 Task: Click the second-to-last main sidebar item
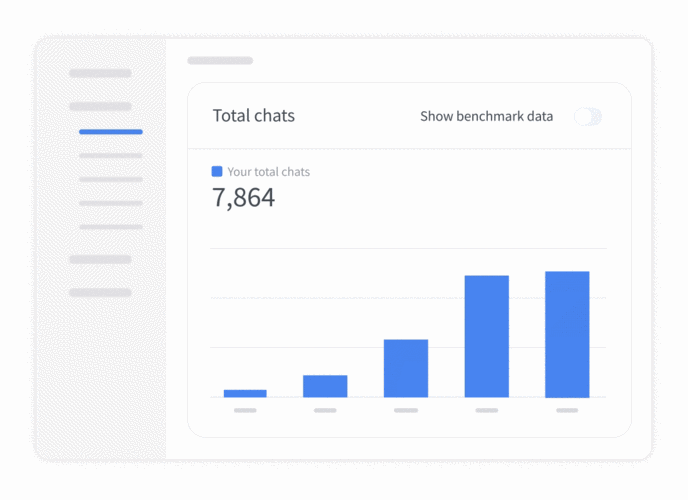pyautogui.click(x=100, y=259)
